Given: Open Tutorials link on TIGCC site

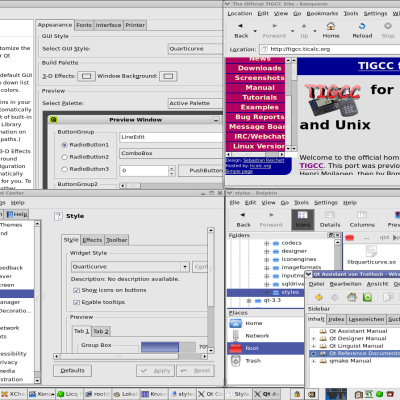Looking at the screenshot, I should [259, 97].
